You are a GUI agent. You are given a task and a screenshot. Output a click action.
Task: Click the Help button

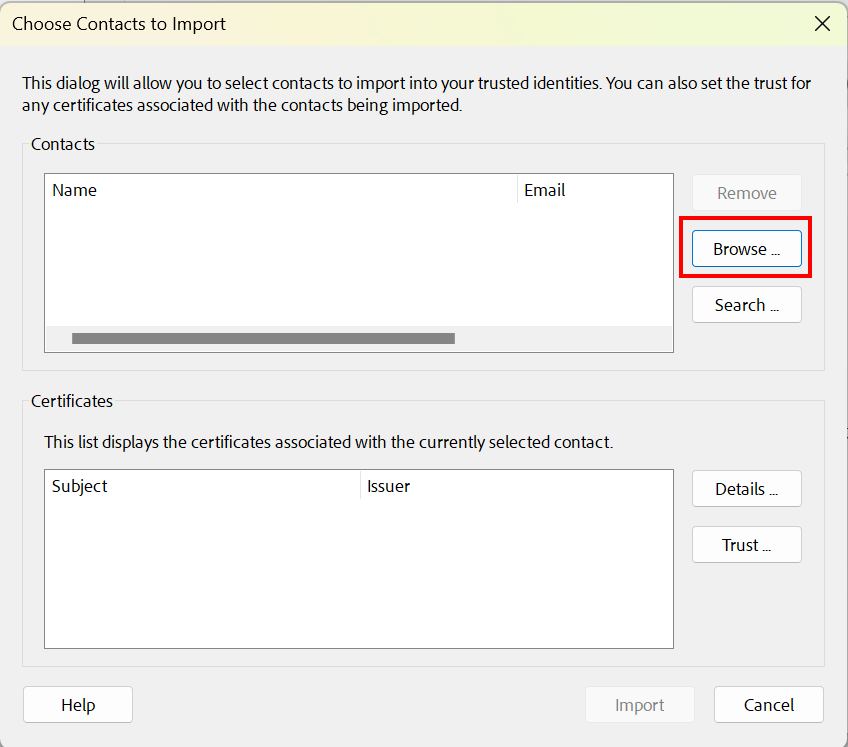pos(77,704)
